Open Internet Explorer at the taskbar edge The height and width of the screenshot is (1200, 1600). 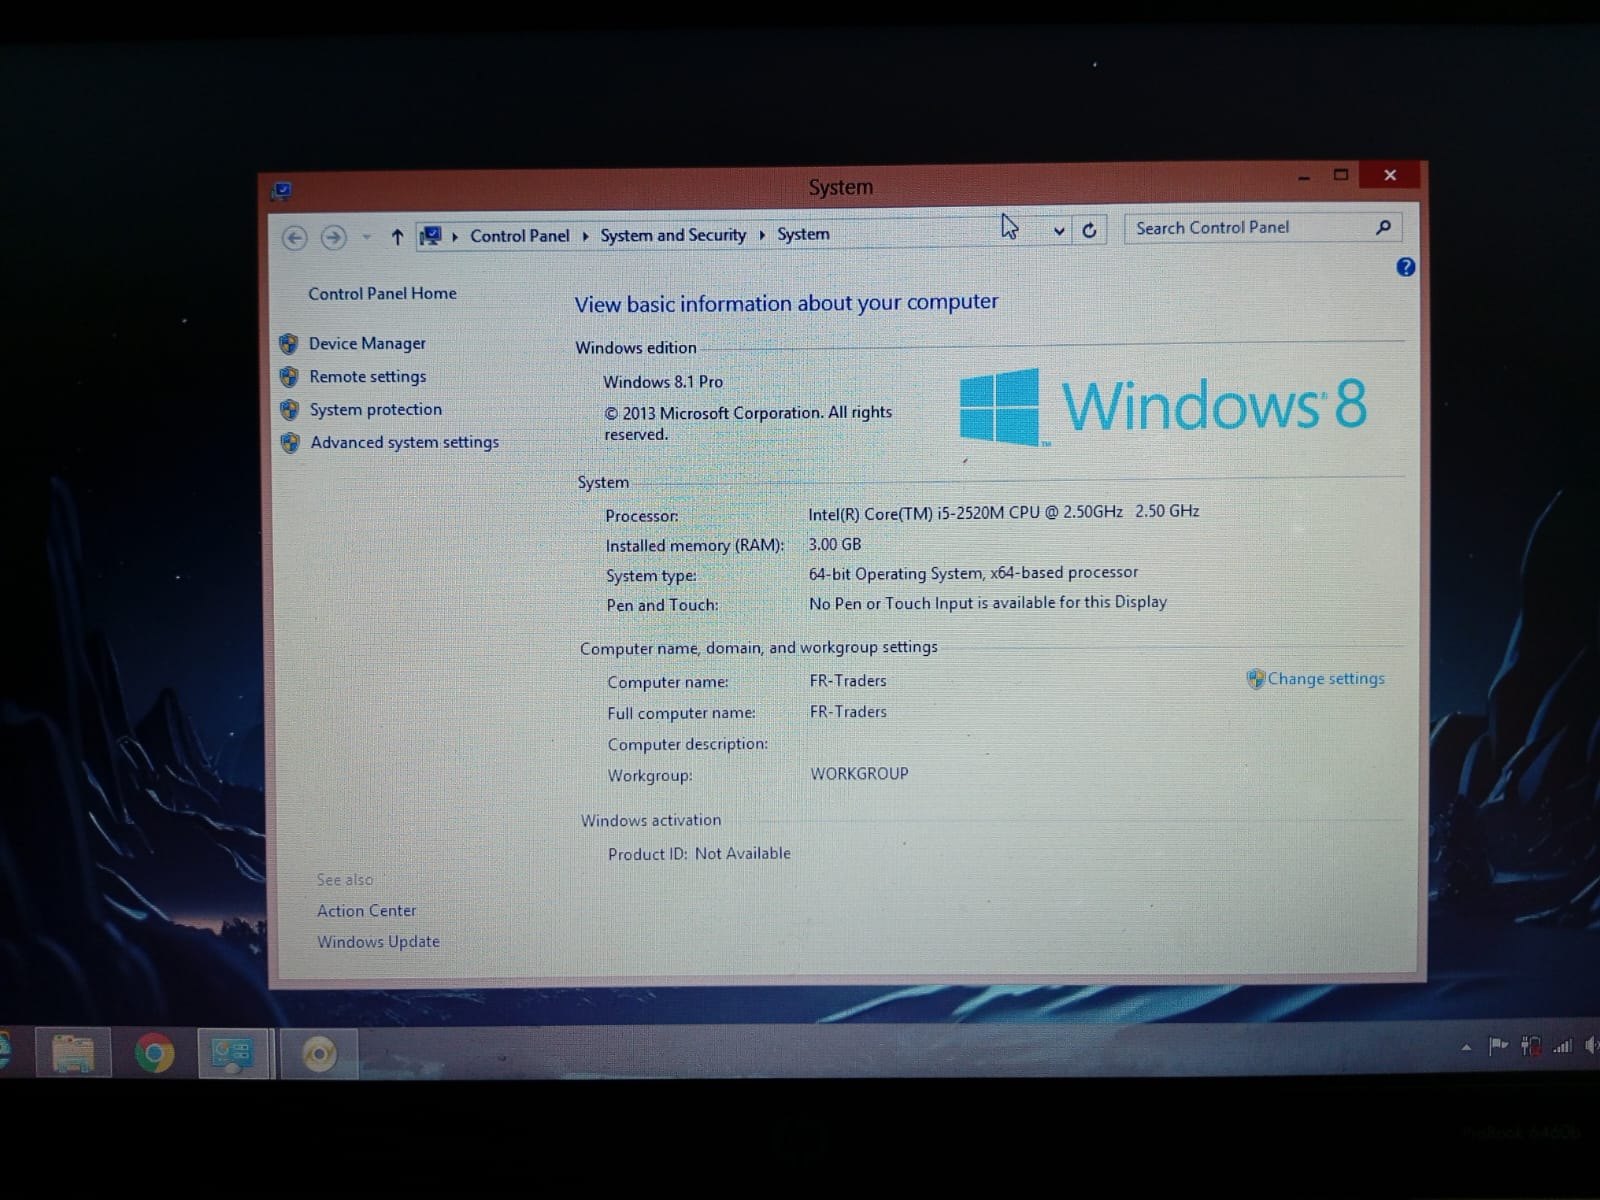click(4, 1052)
